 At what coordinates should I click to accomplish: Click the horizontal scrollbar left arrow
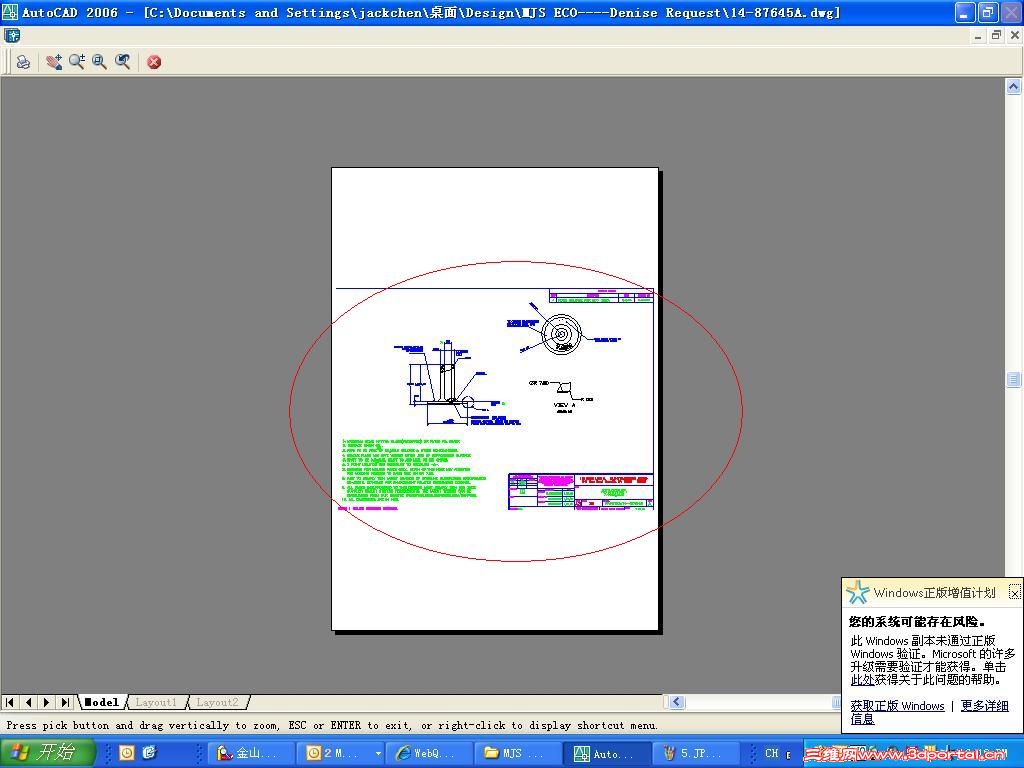(x=677, y=702)
